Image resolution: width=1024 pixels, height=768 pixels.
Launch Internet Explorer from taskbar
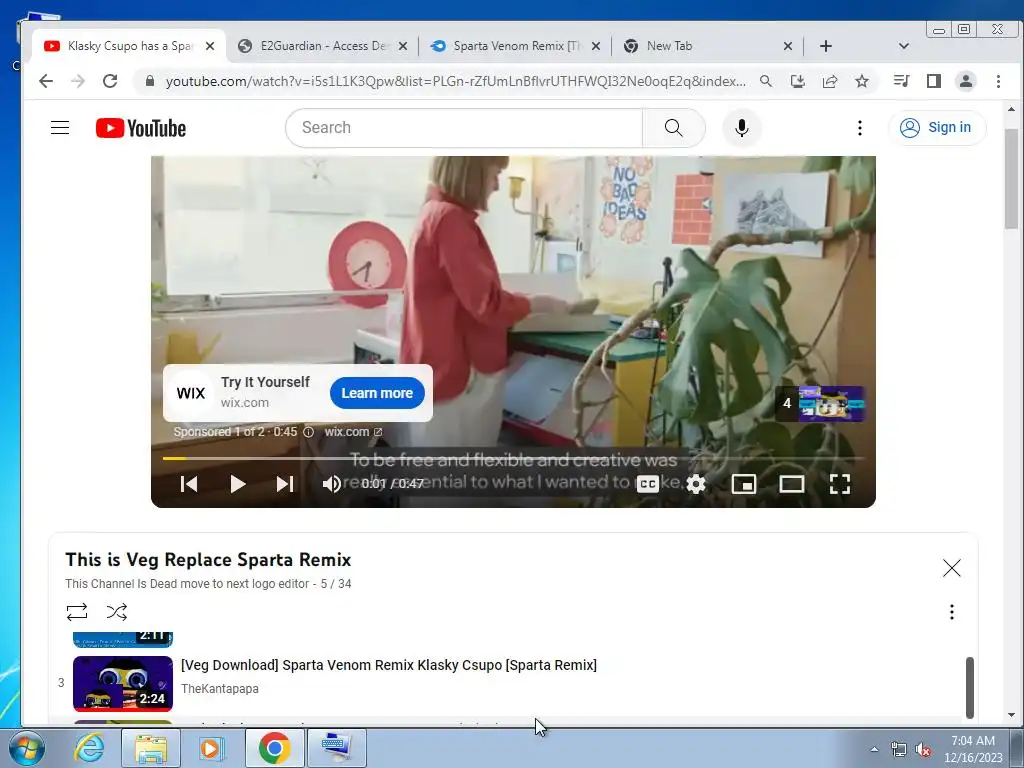coord(89,748)
